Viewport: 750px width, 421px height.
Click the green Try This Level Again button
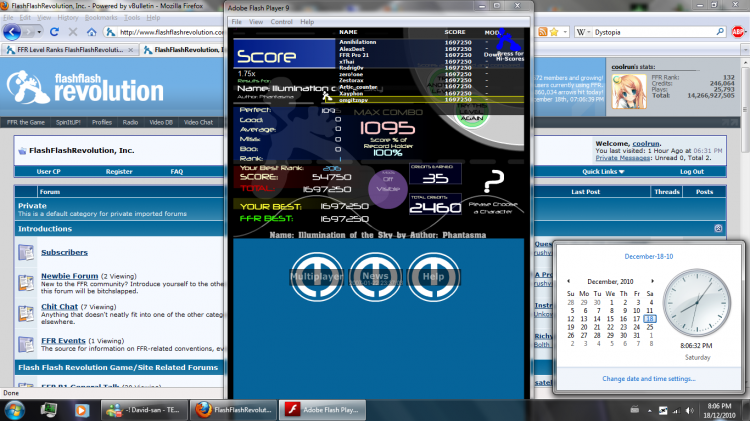click(x=472, y=115)
